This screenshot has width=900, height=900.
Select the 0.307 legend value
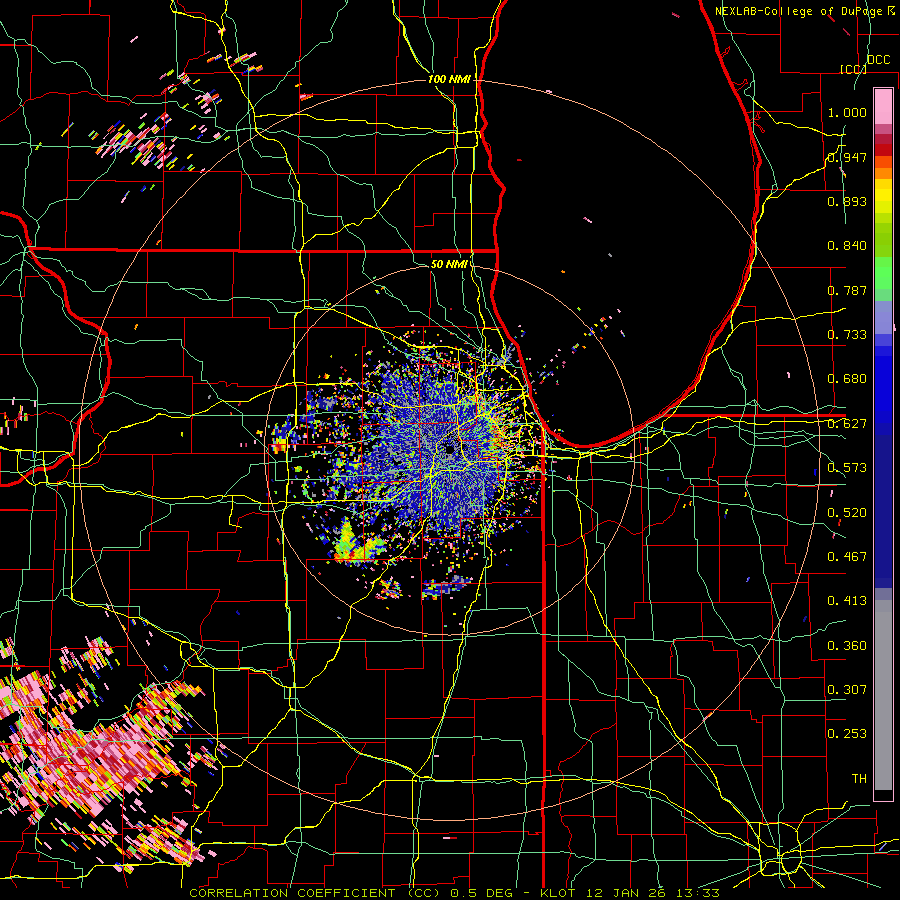(847, 690)
